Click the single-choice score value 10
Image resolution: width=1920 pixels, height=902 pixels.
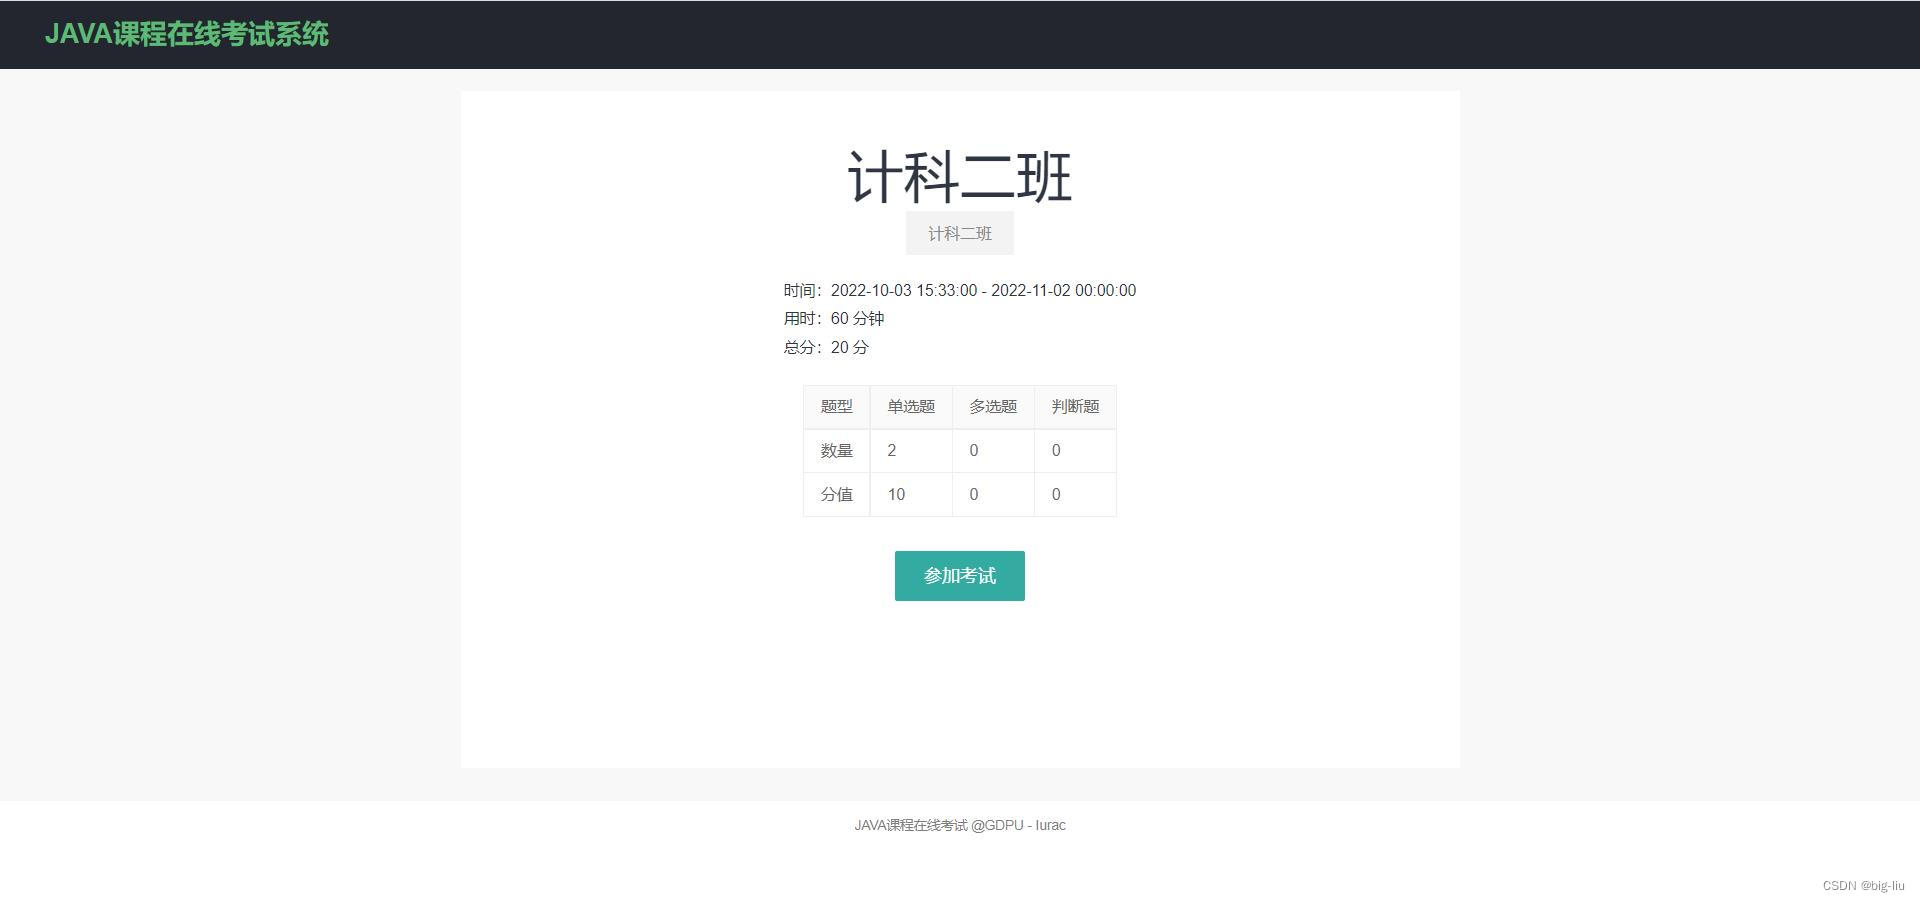[895, 494]
